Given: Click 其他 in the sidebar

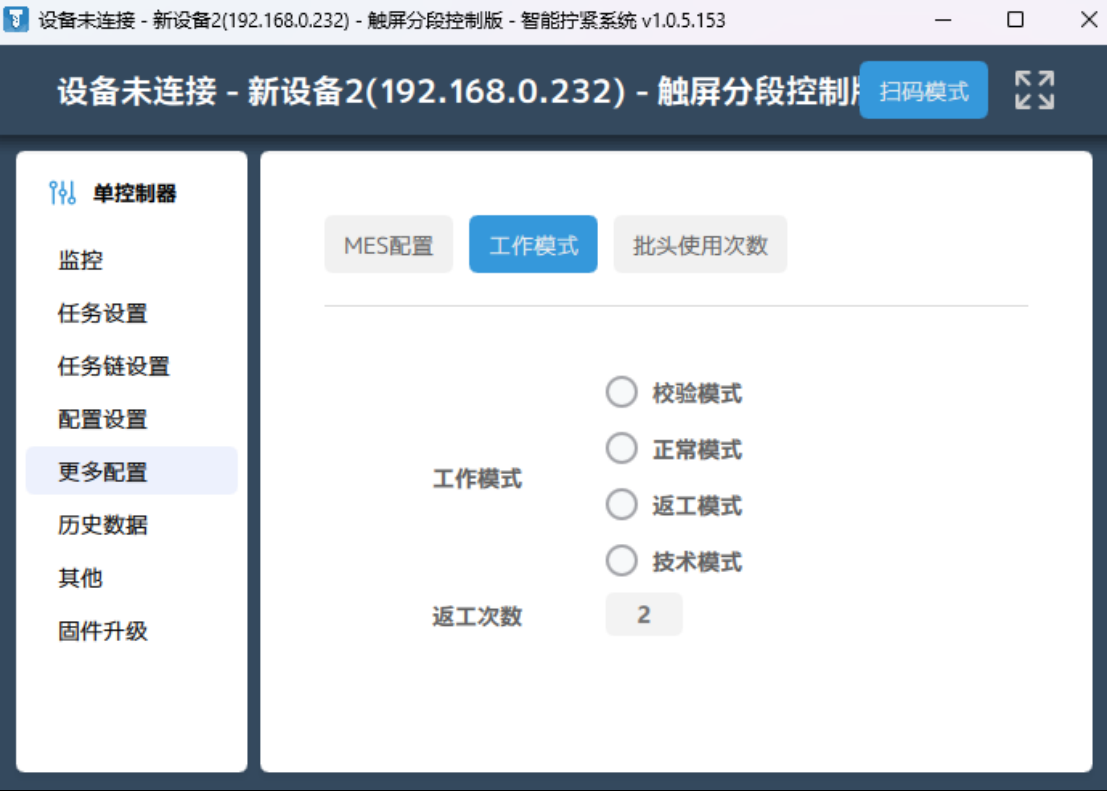Looking at the screenshot, I should 131,578.
